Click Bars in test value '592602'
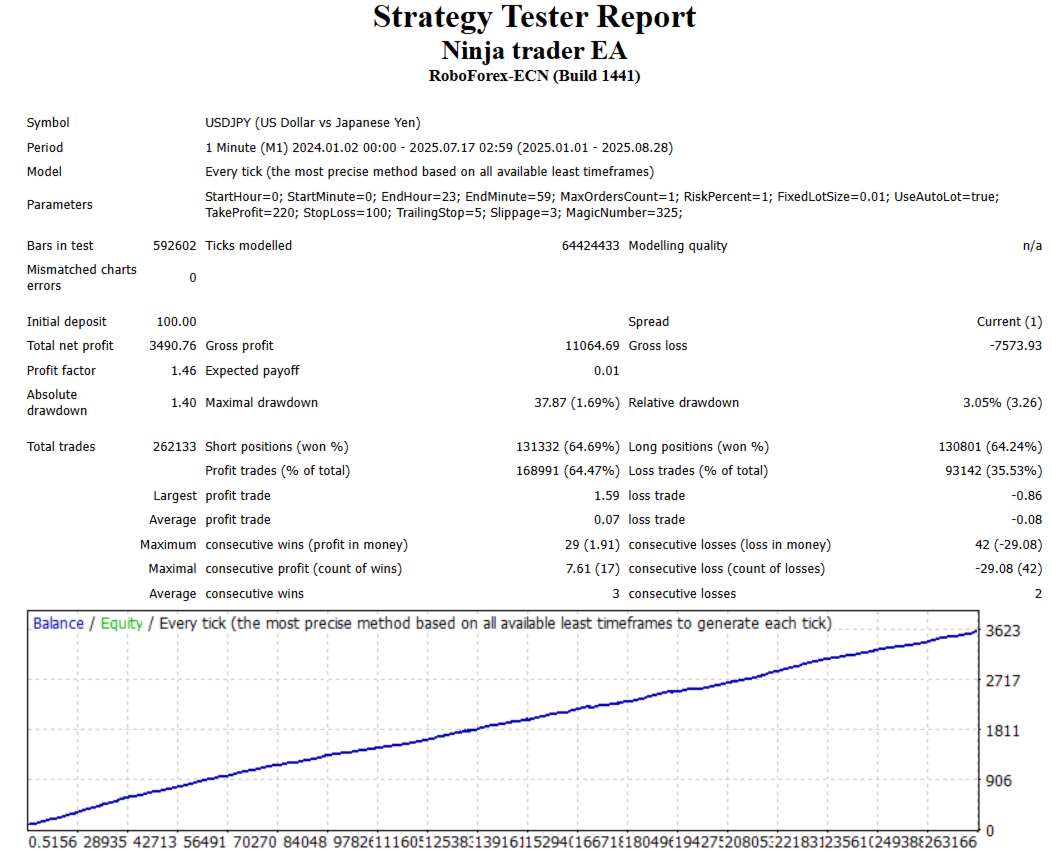The image size is (1052, 851). [x=174, y=246]
